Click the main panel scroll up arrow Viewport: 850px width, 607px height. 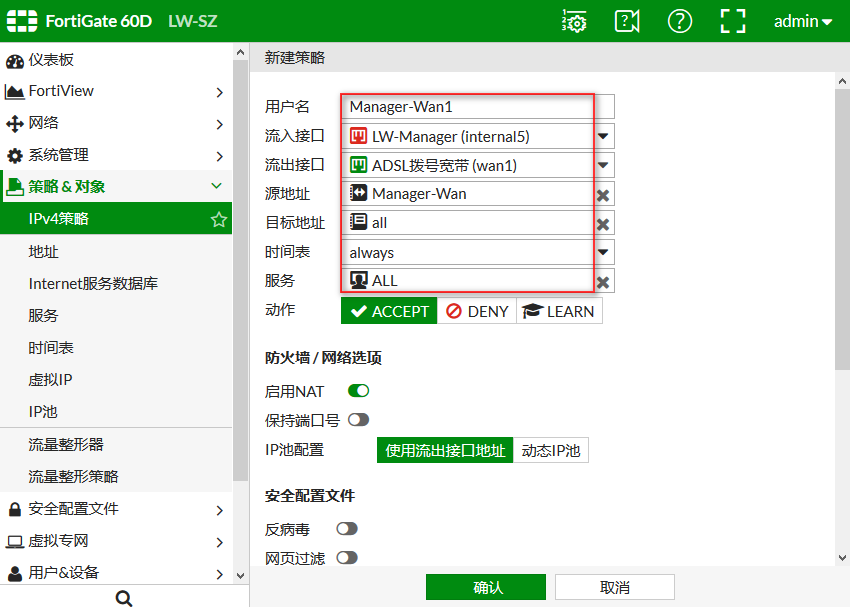(x=842, y=82)
